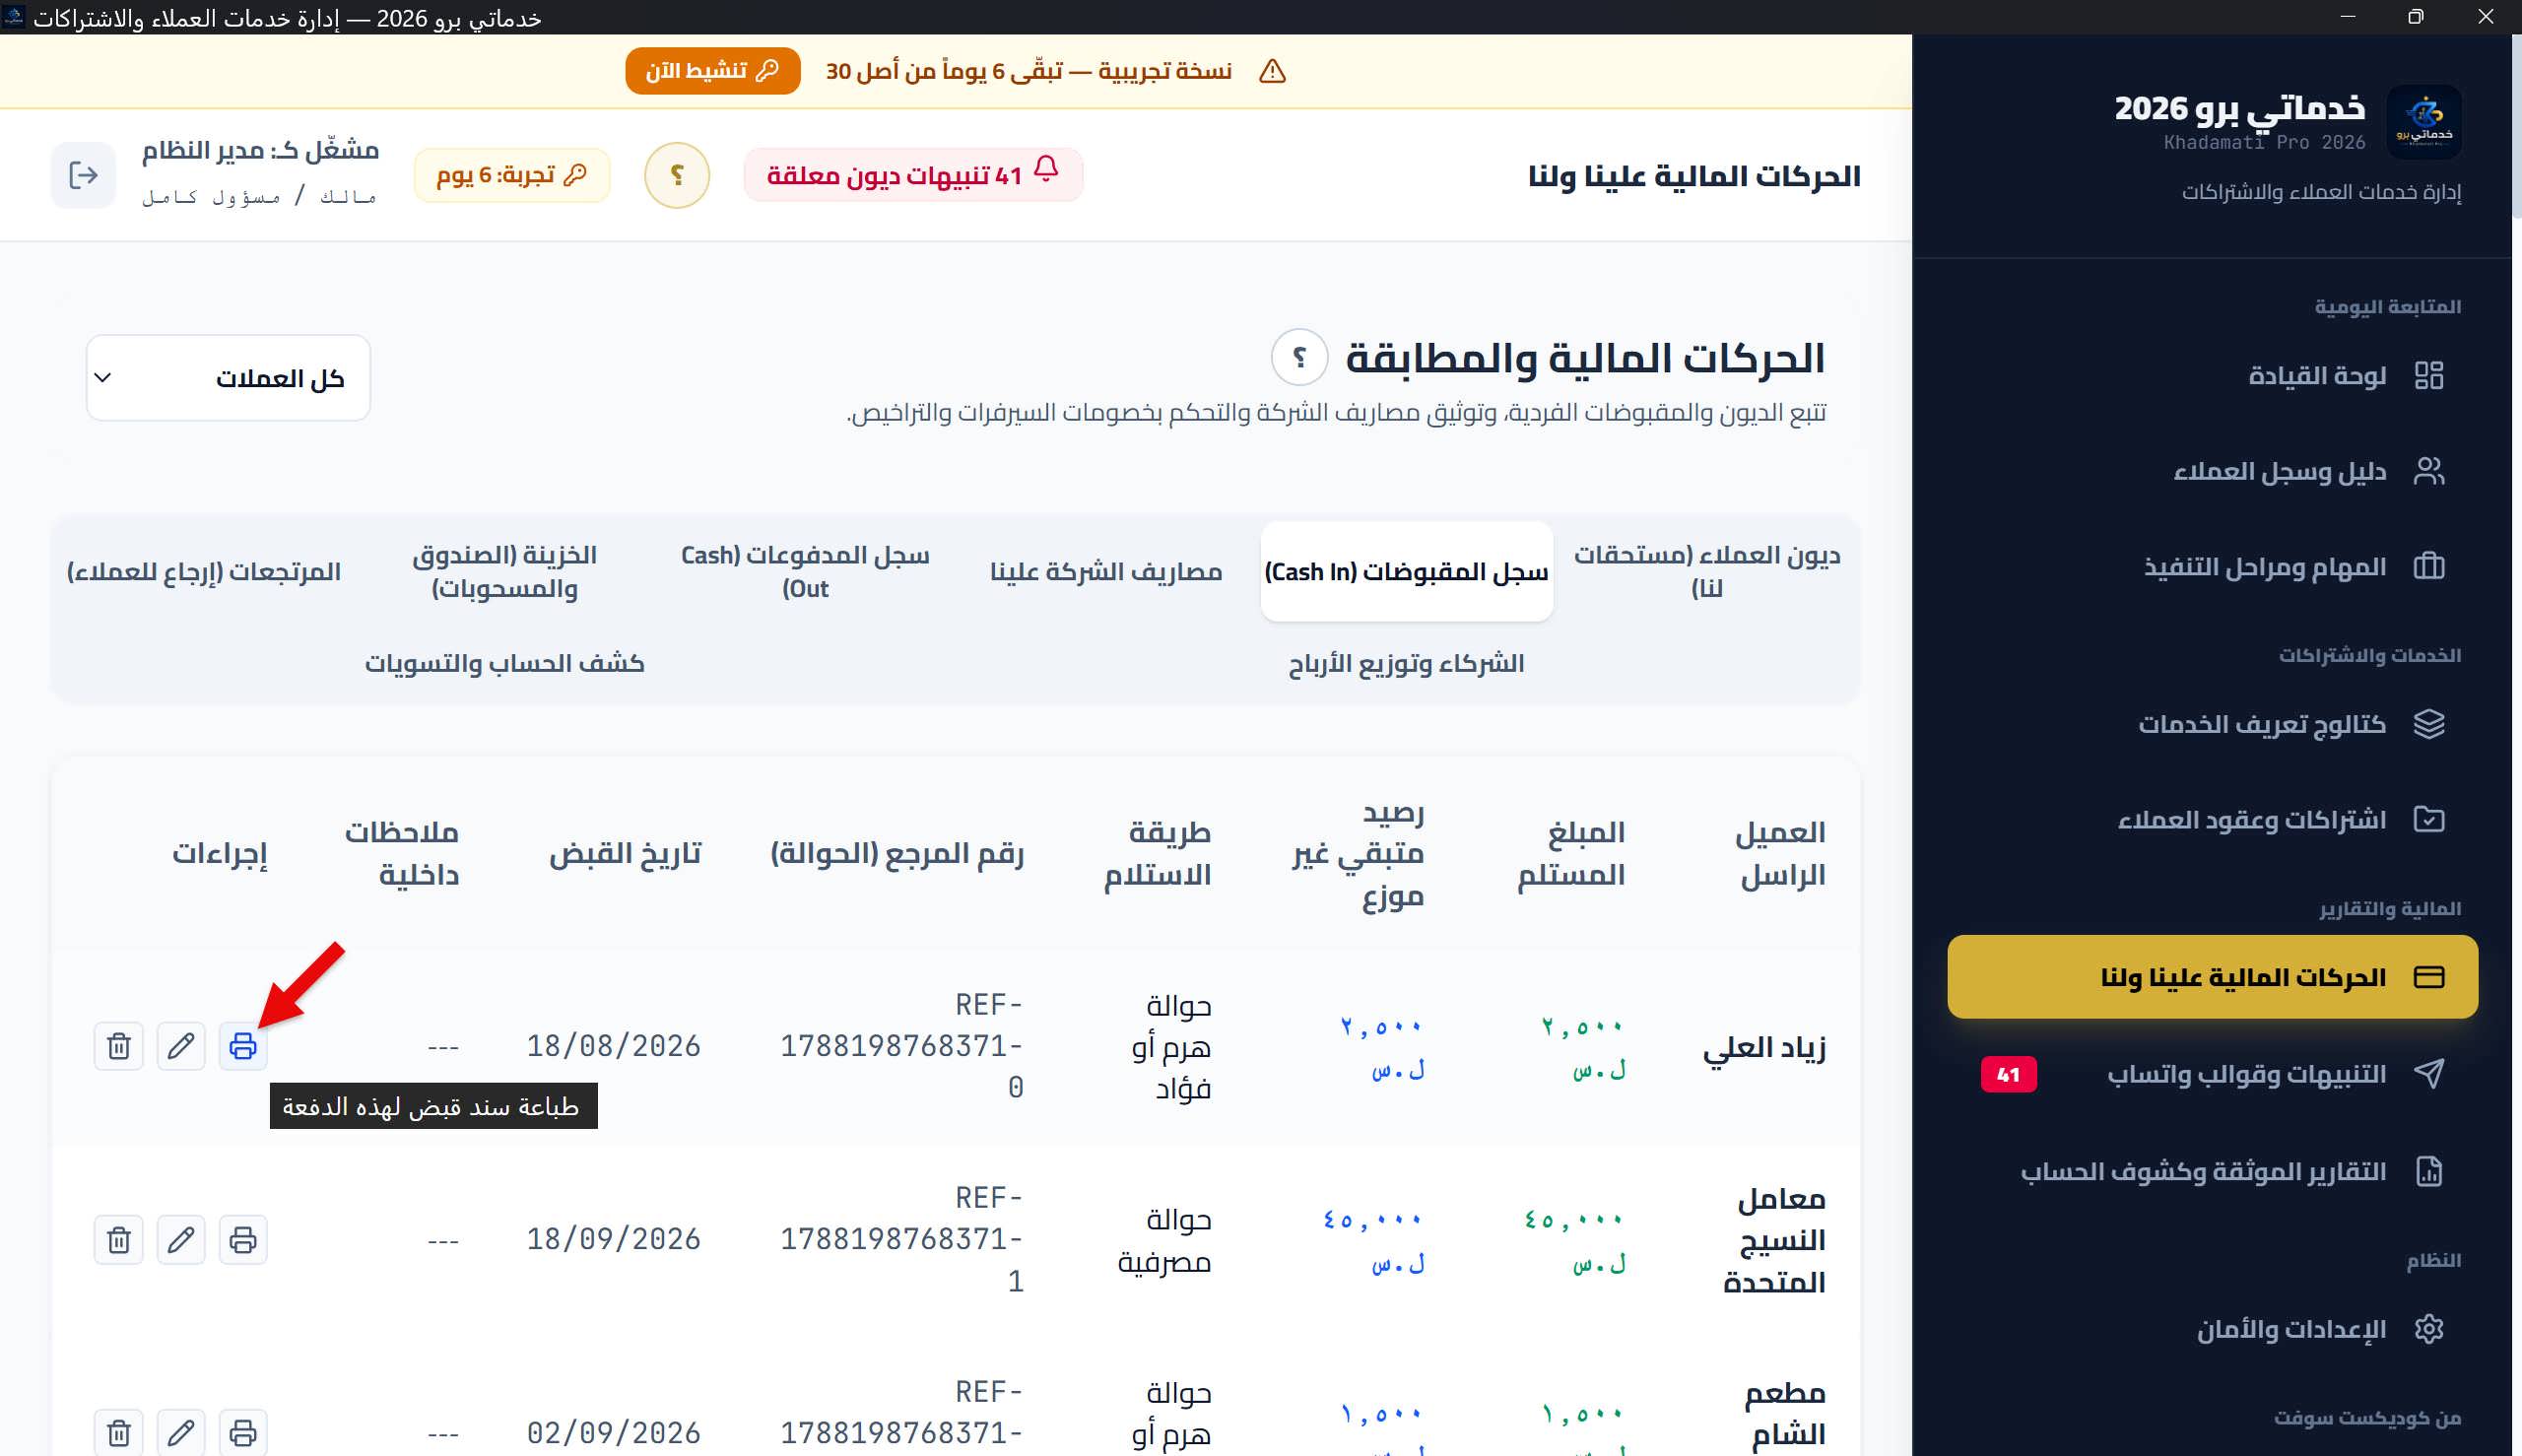Open الخزينة (الصندوق والمسحوبات) tab
Viewport: 2522px width, 1456px height.
pyautogui.click(x=505, y=571)
